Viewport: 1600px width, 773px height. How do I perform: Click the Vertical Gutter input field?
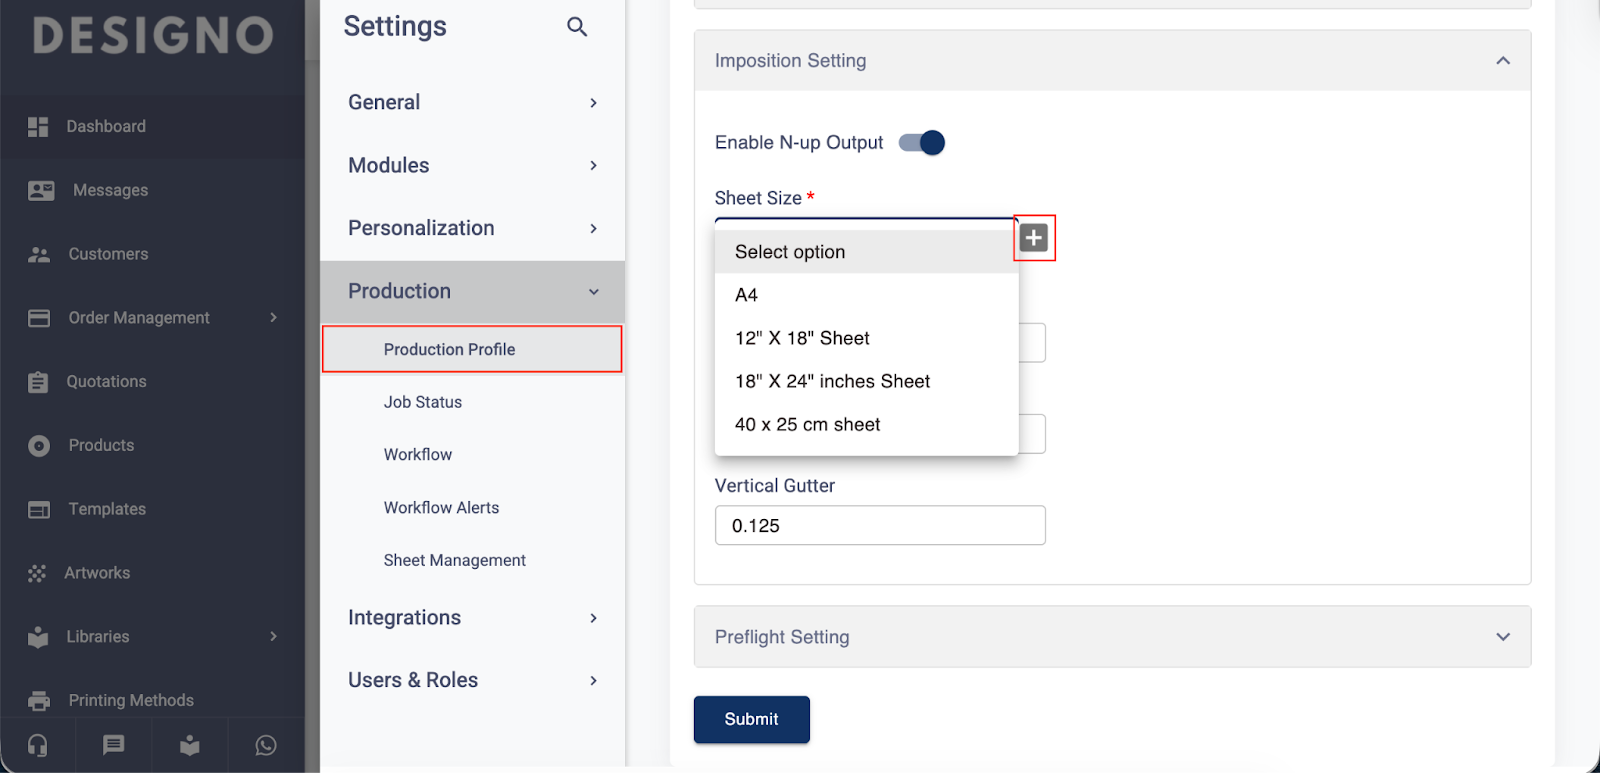point(880,526)
